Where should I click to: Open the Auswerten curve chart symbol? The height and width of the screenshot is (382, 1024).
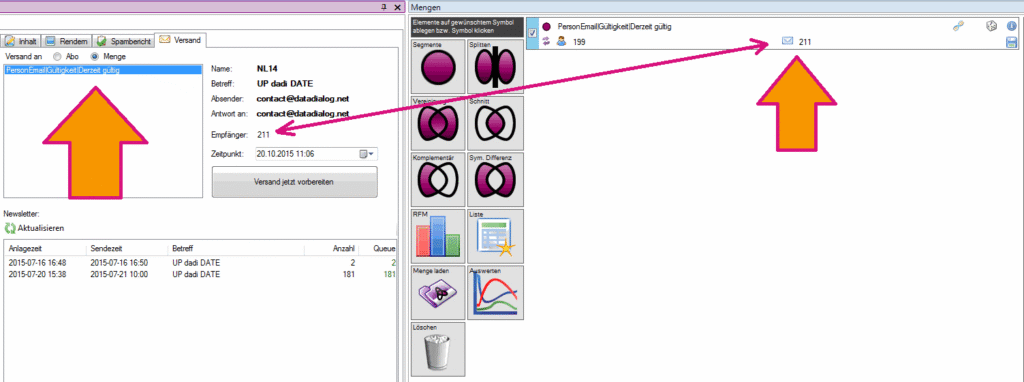495,293
